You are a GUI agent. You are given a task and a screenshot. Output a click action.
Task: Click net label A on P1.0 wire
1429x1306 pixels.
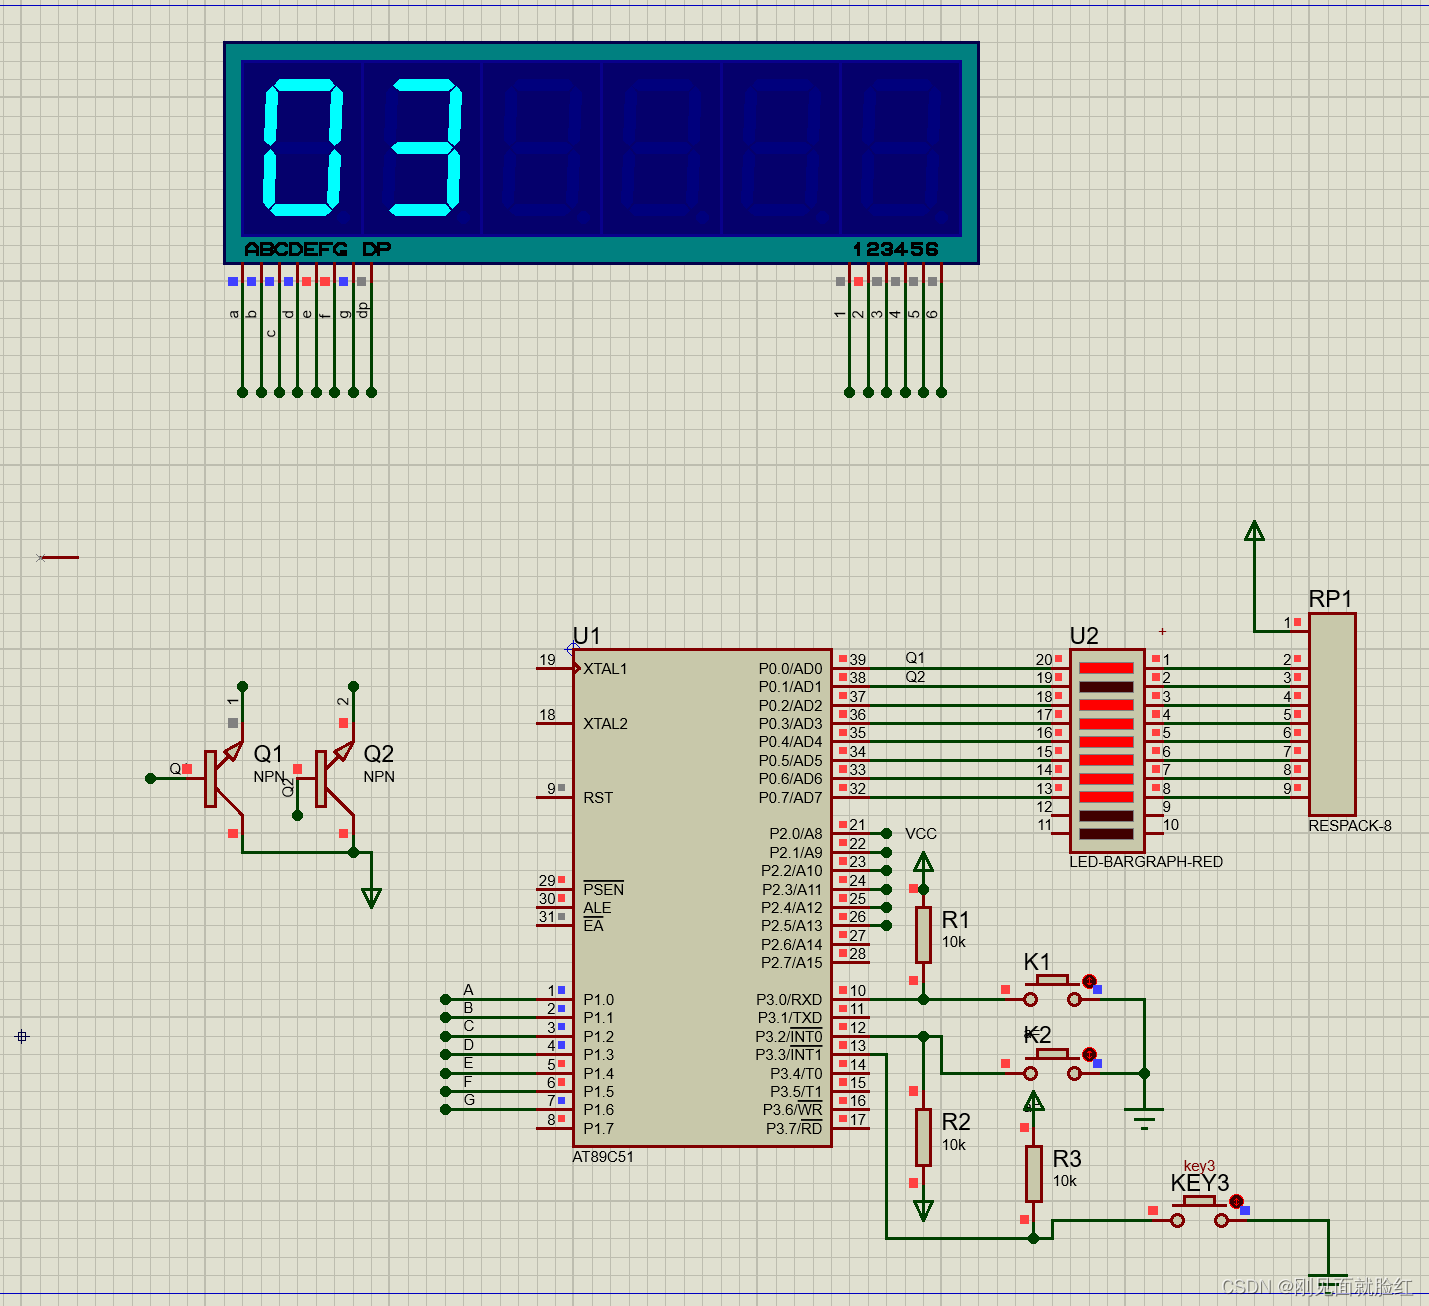pos(468,990)
